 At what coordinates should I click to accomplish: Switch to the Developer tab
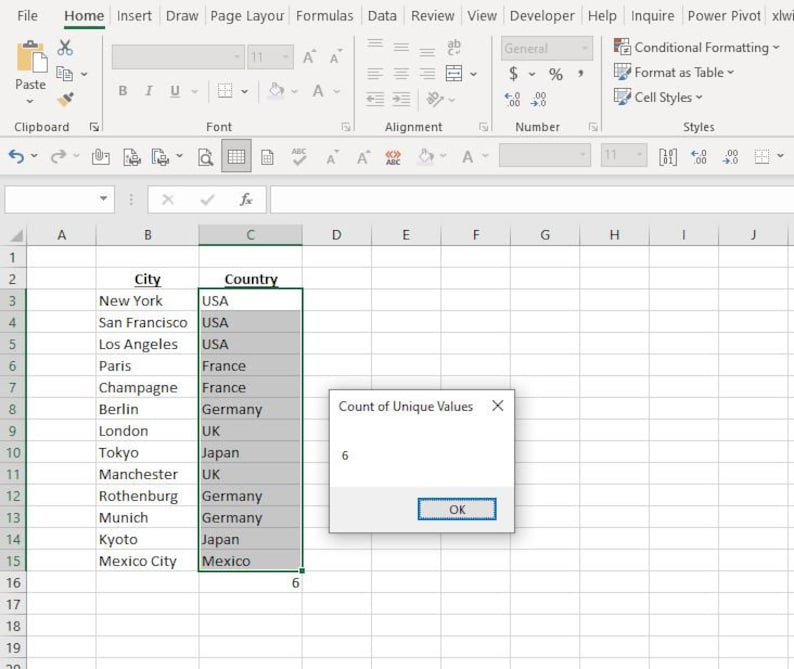[542, 16]
